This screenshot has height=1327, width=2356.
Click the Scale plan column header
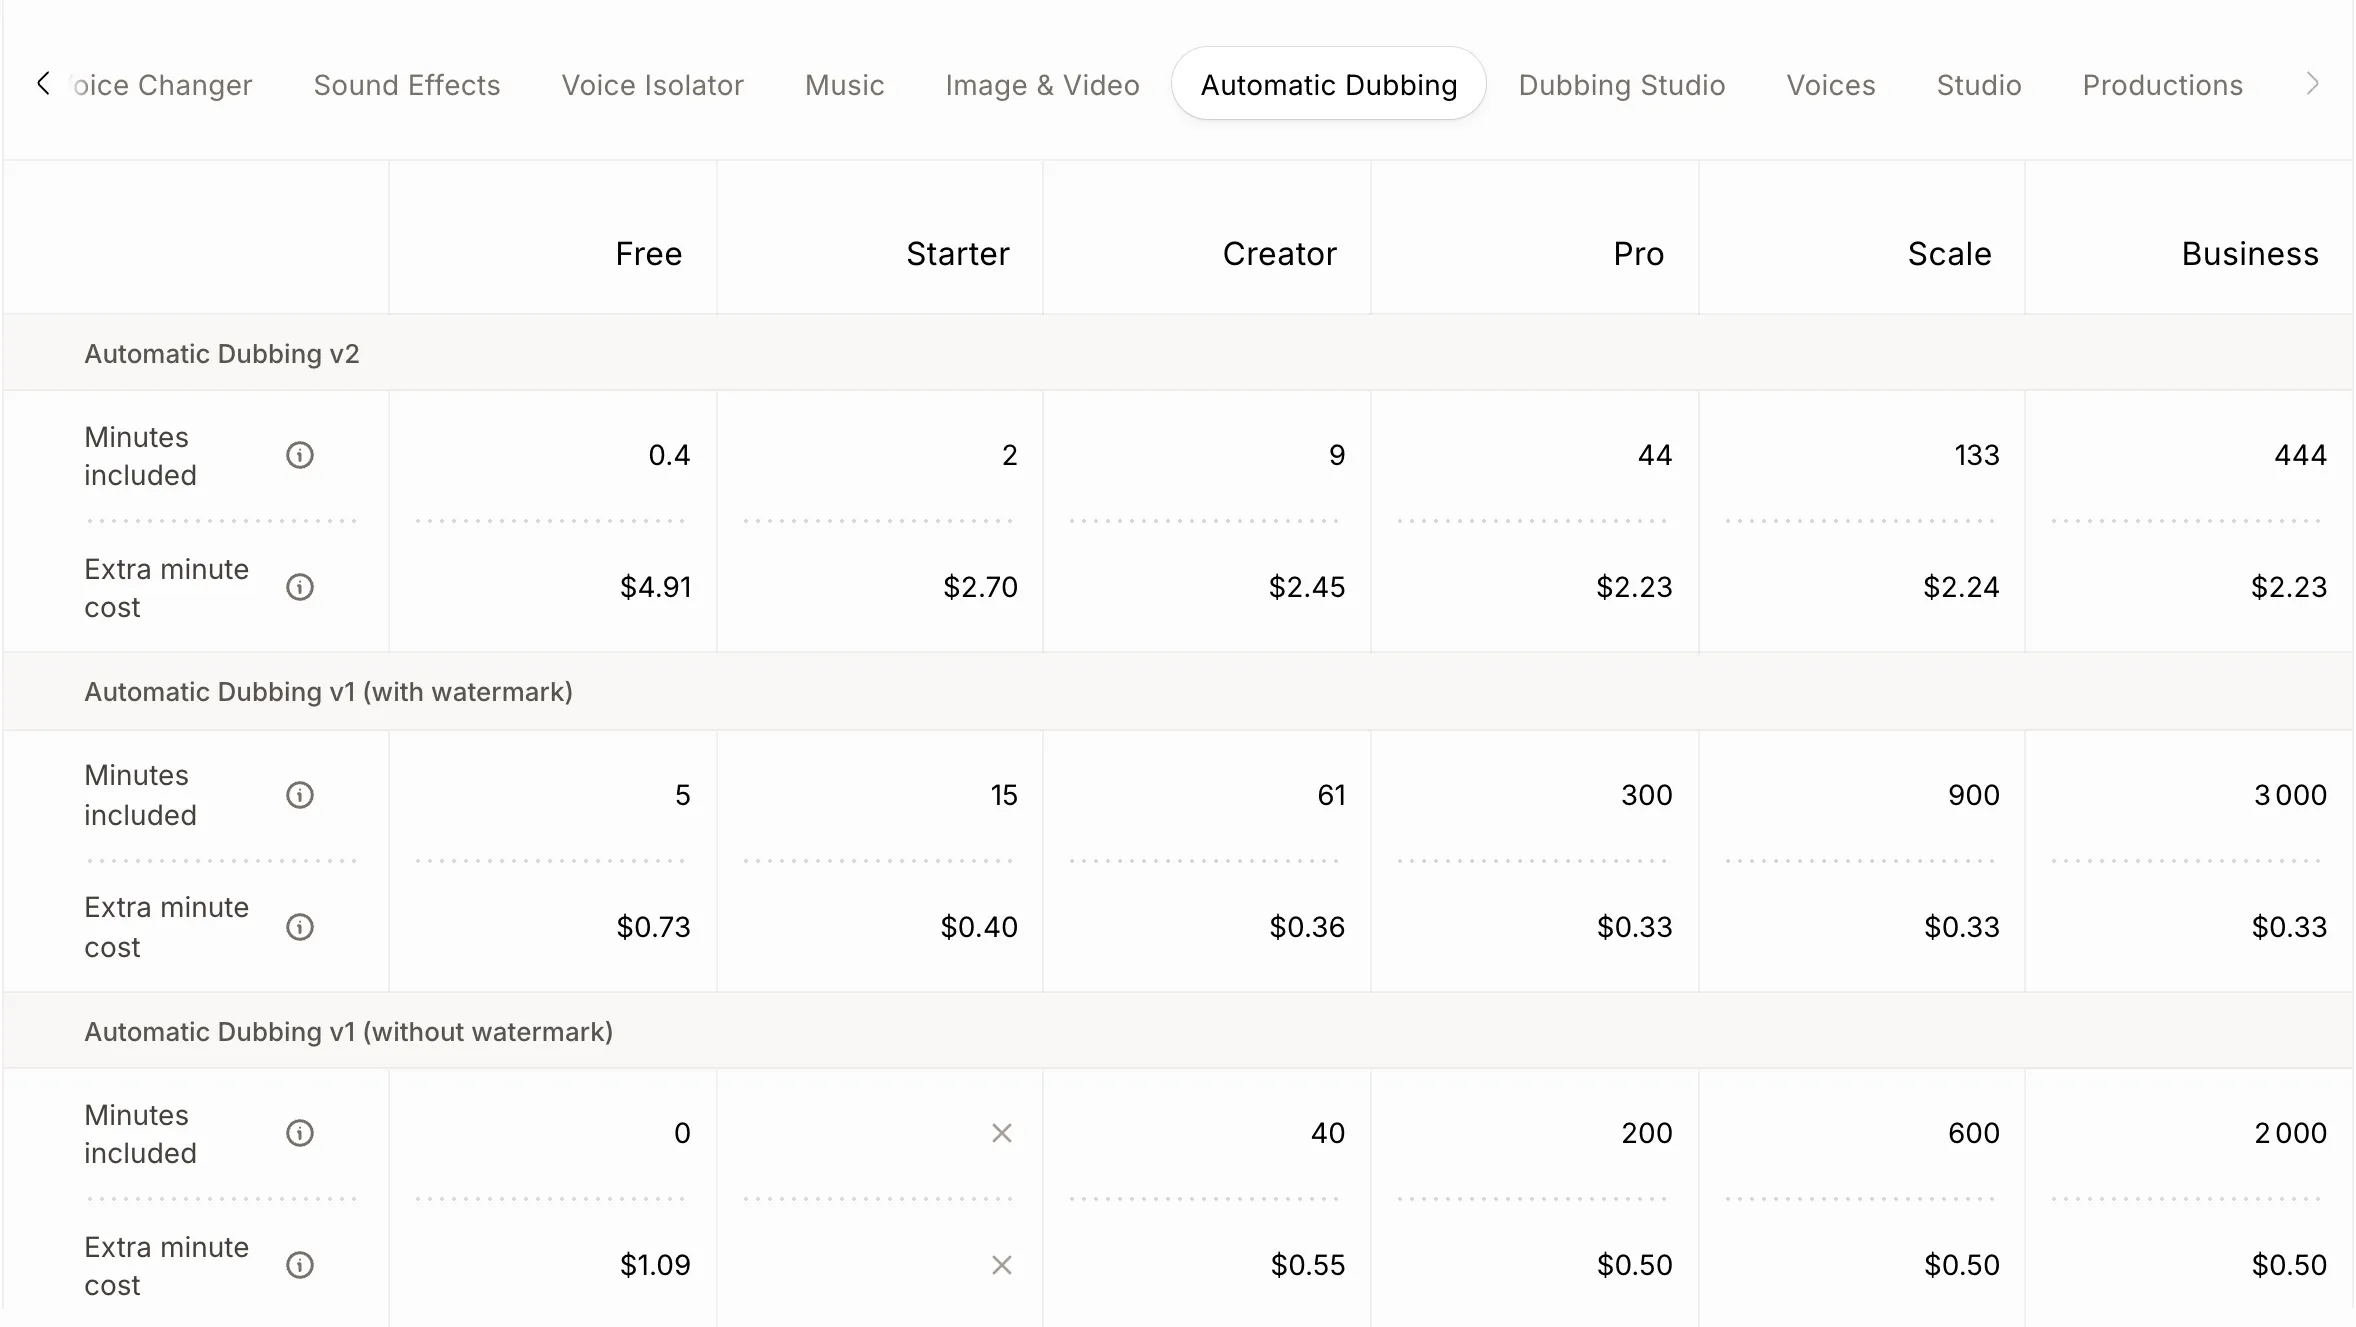pos(1950,254)
